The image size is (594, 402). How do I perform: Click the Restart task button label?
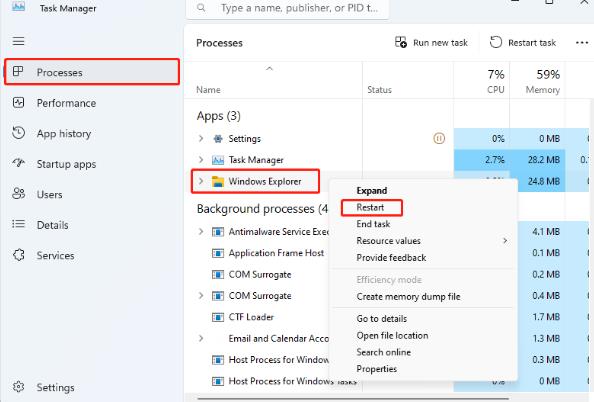tap(532, 43)
